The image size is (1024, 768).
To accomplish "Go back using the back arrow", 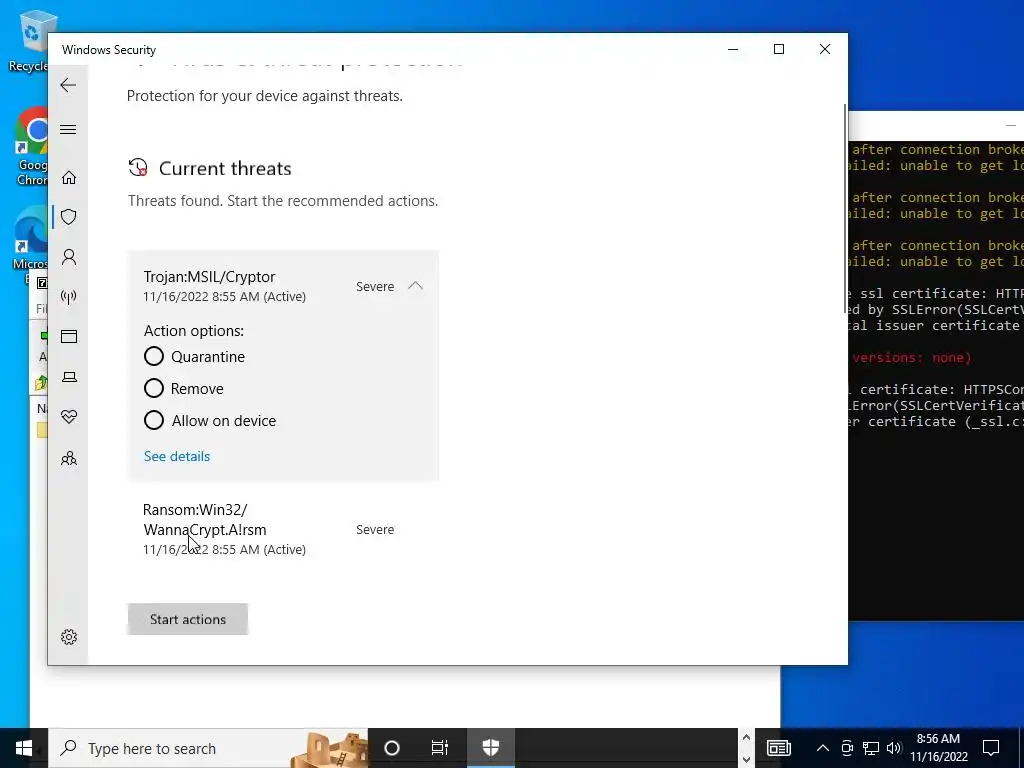I will point(68,85).
